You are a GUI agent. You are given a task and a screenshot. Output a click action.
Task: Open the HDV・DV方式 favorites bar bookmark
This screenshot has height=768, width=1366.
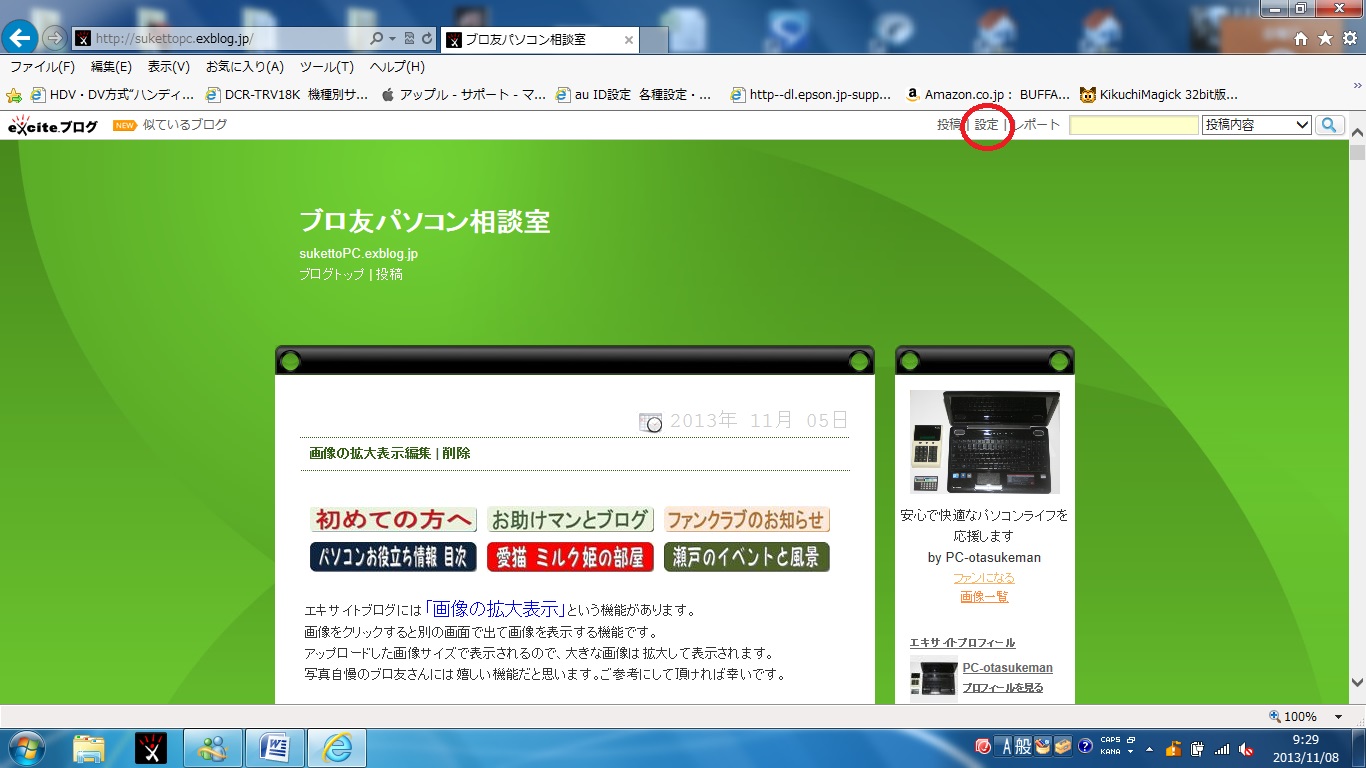click(x=112, y=95)
